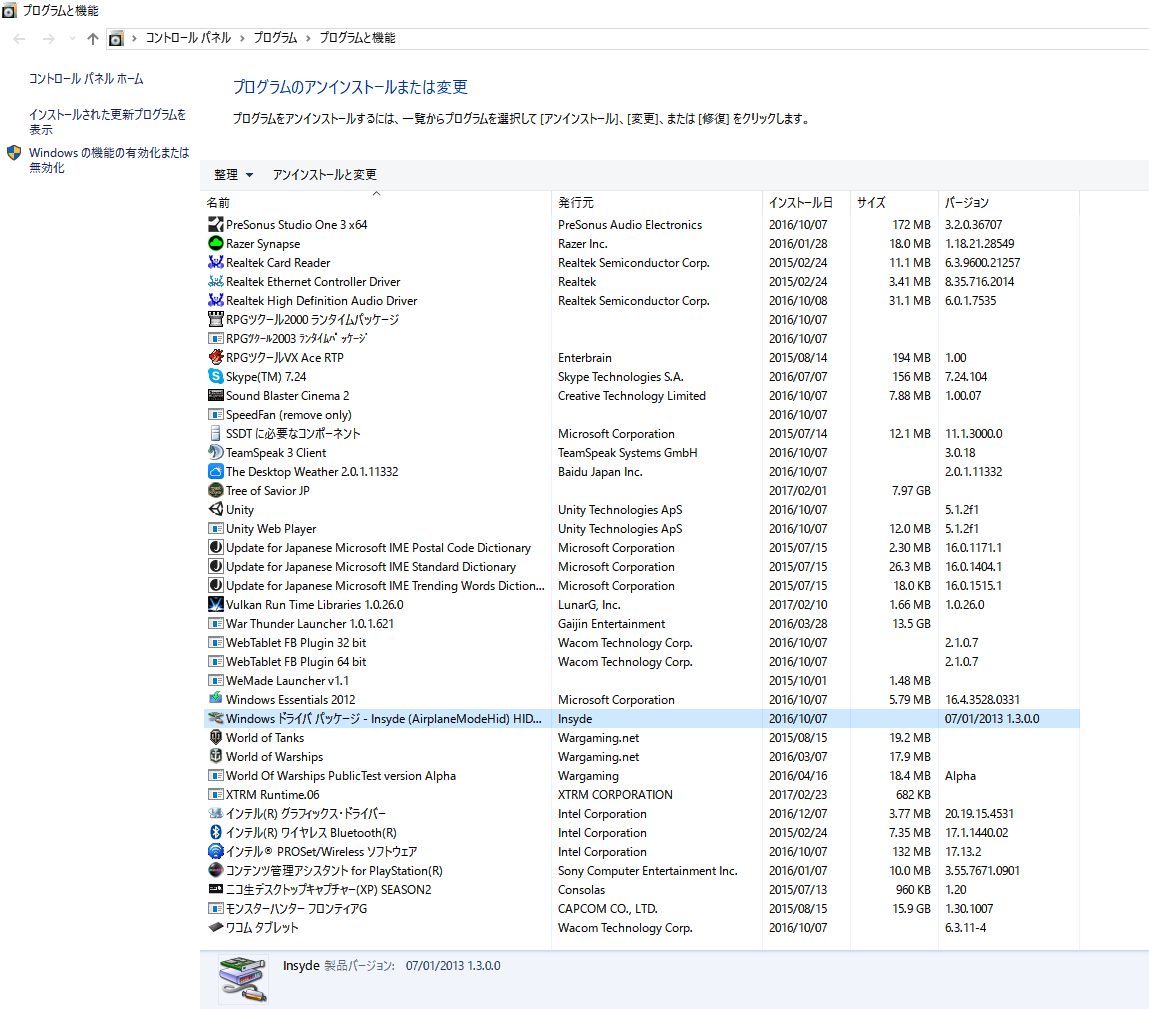Click the インテル(R) ワイヤレス Bluetooth(R) icon
The width and height of the screenshot is (1149, 1009).
pyautogui.click(x=215, y=832)
